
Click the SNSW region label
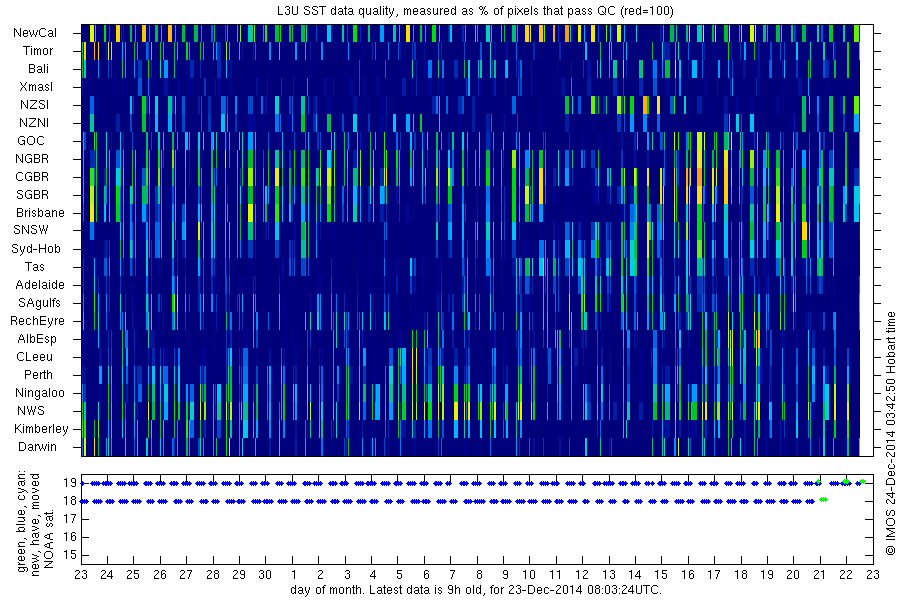pos(31,230)
